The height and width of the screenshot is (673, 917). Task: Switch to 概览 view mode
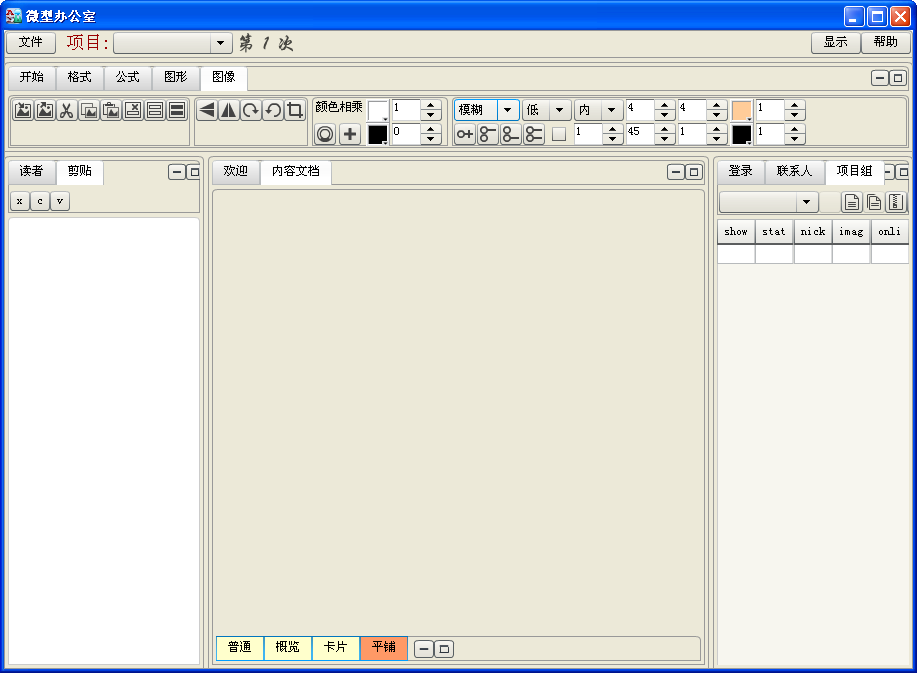(x=288, y=647)
